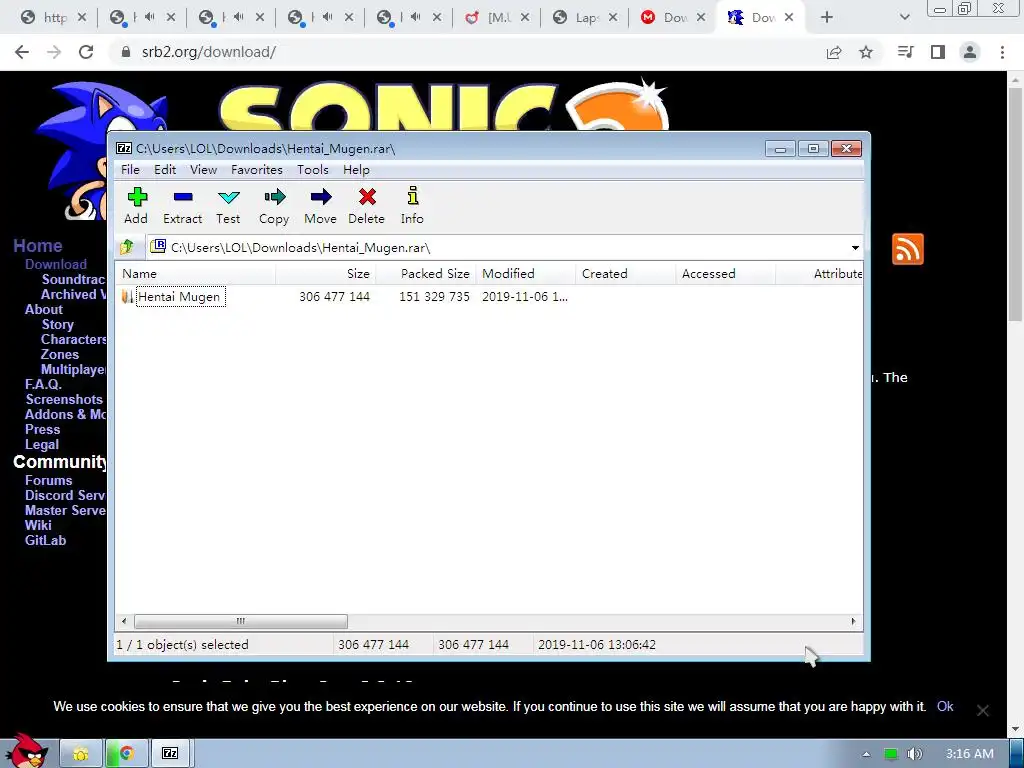1024x768 pixels.
Task: Sort the list by the Name column header
Action: click(195, 274)
